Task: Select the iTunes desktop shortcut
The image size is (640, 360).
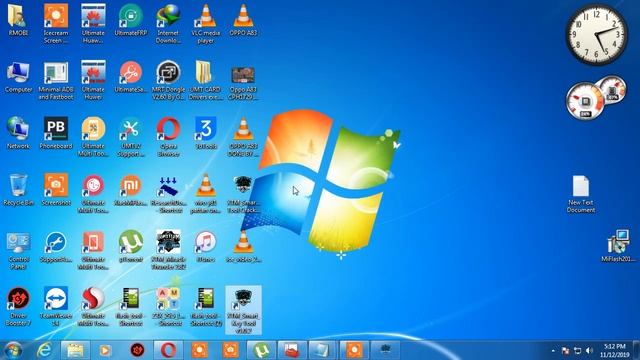Action: 206,247
